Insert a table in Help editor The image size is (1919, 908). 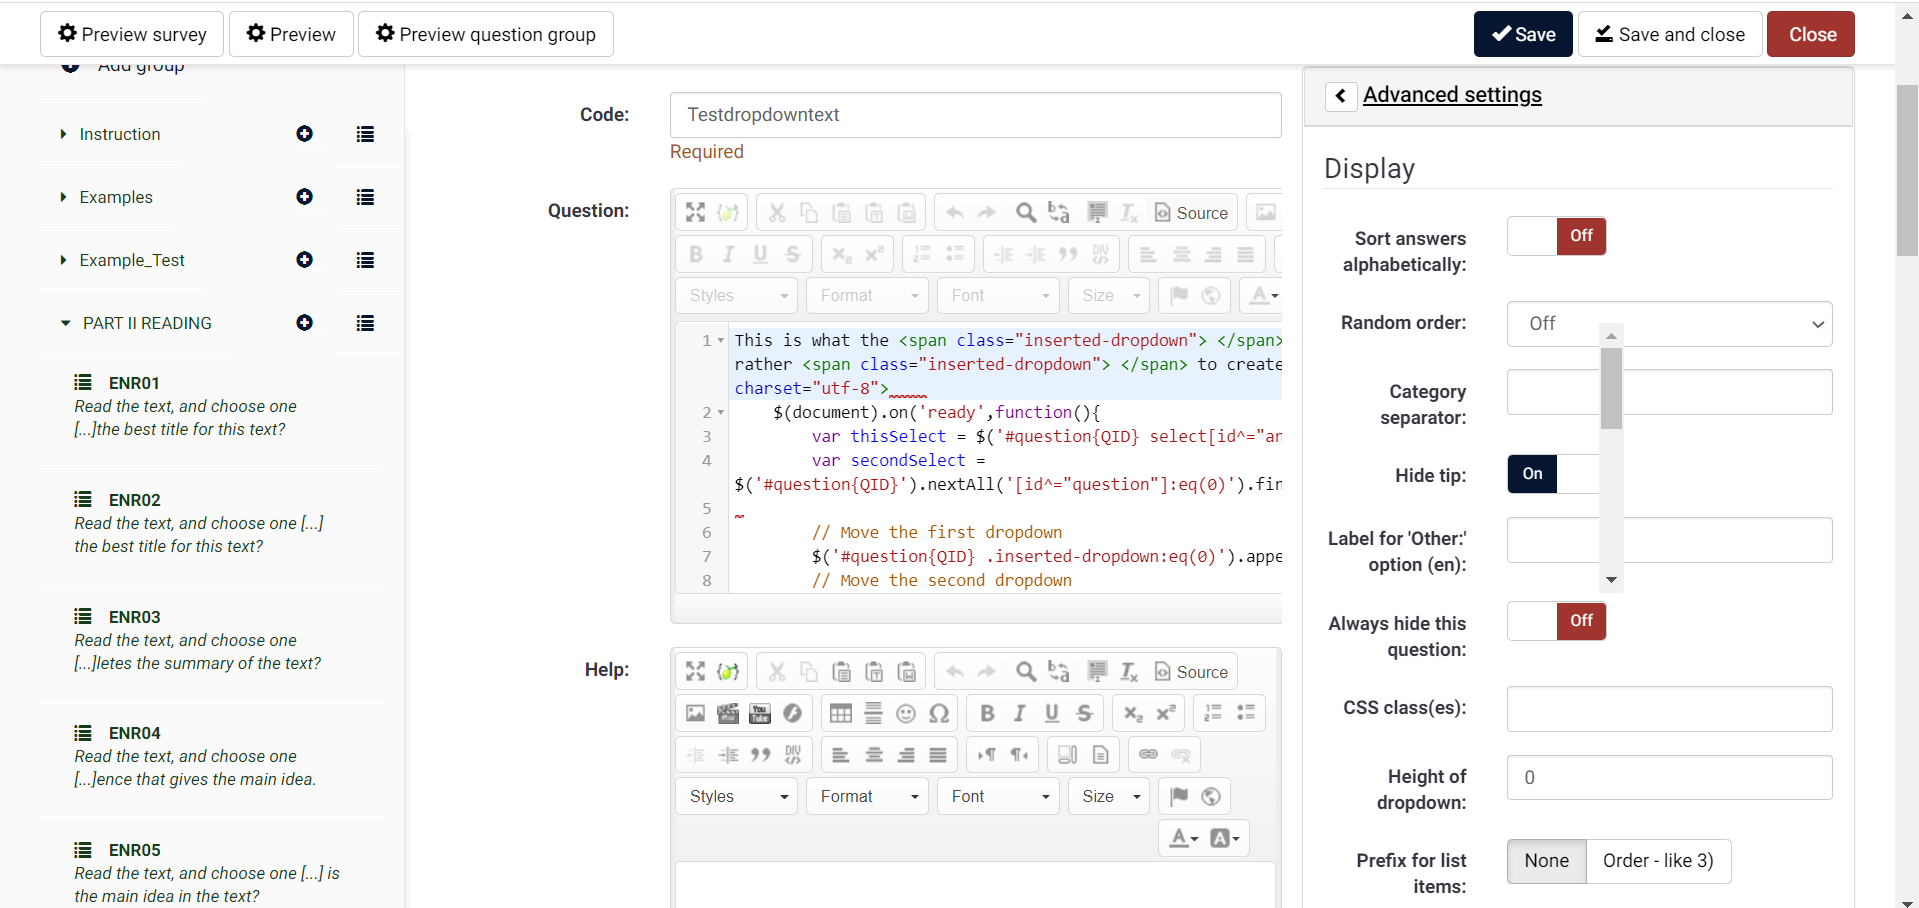(841, 713)
